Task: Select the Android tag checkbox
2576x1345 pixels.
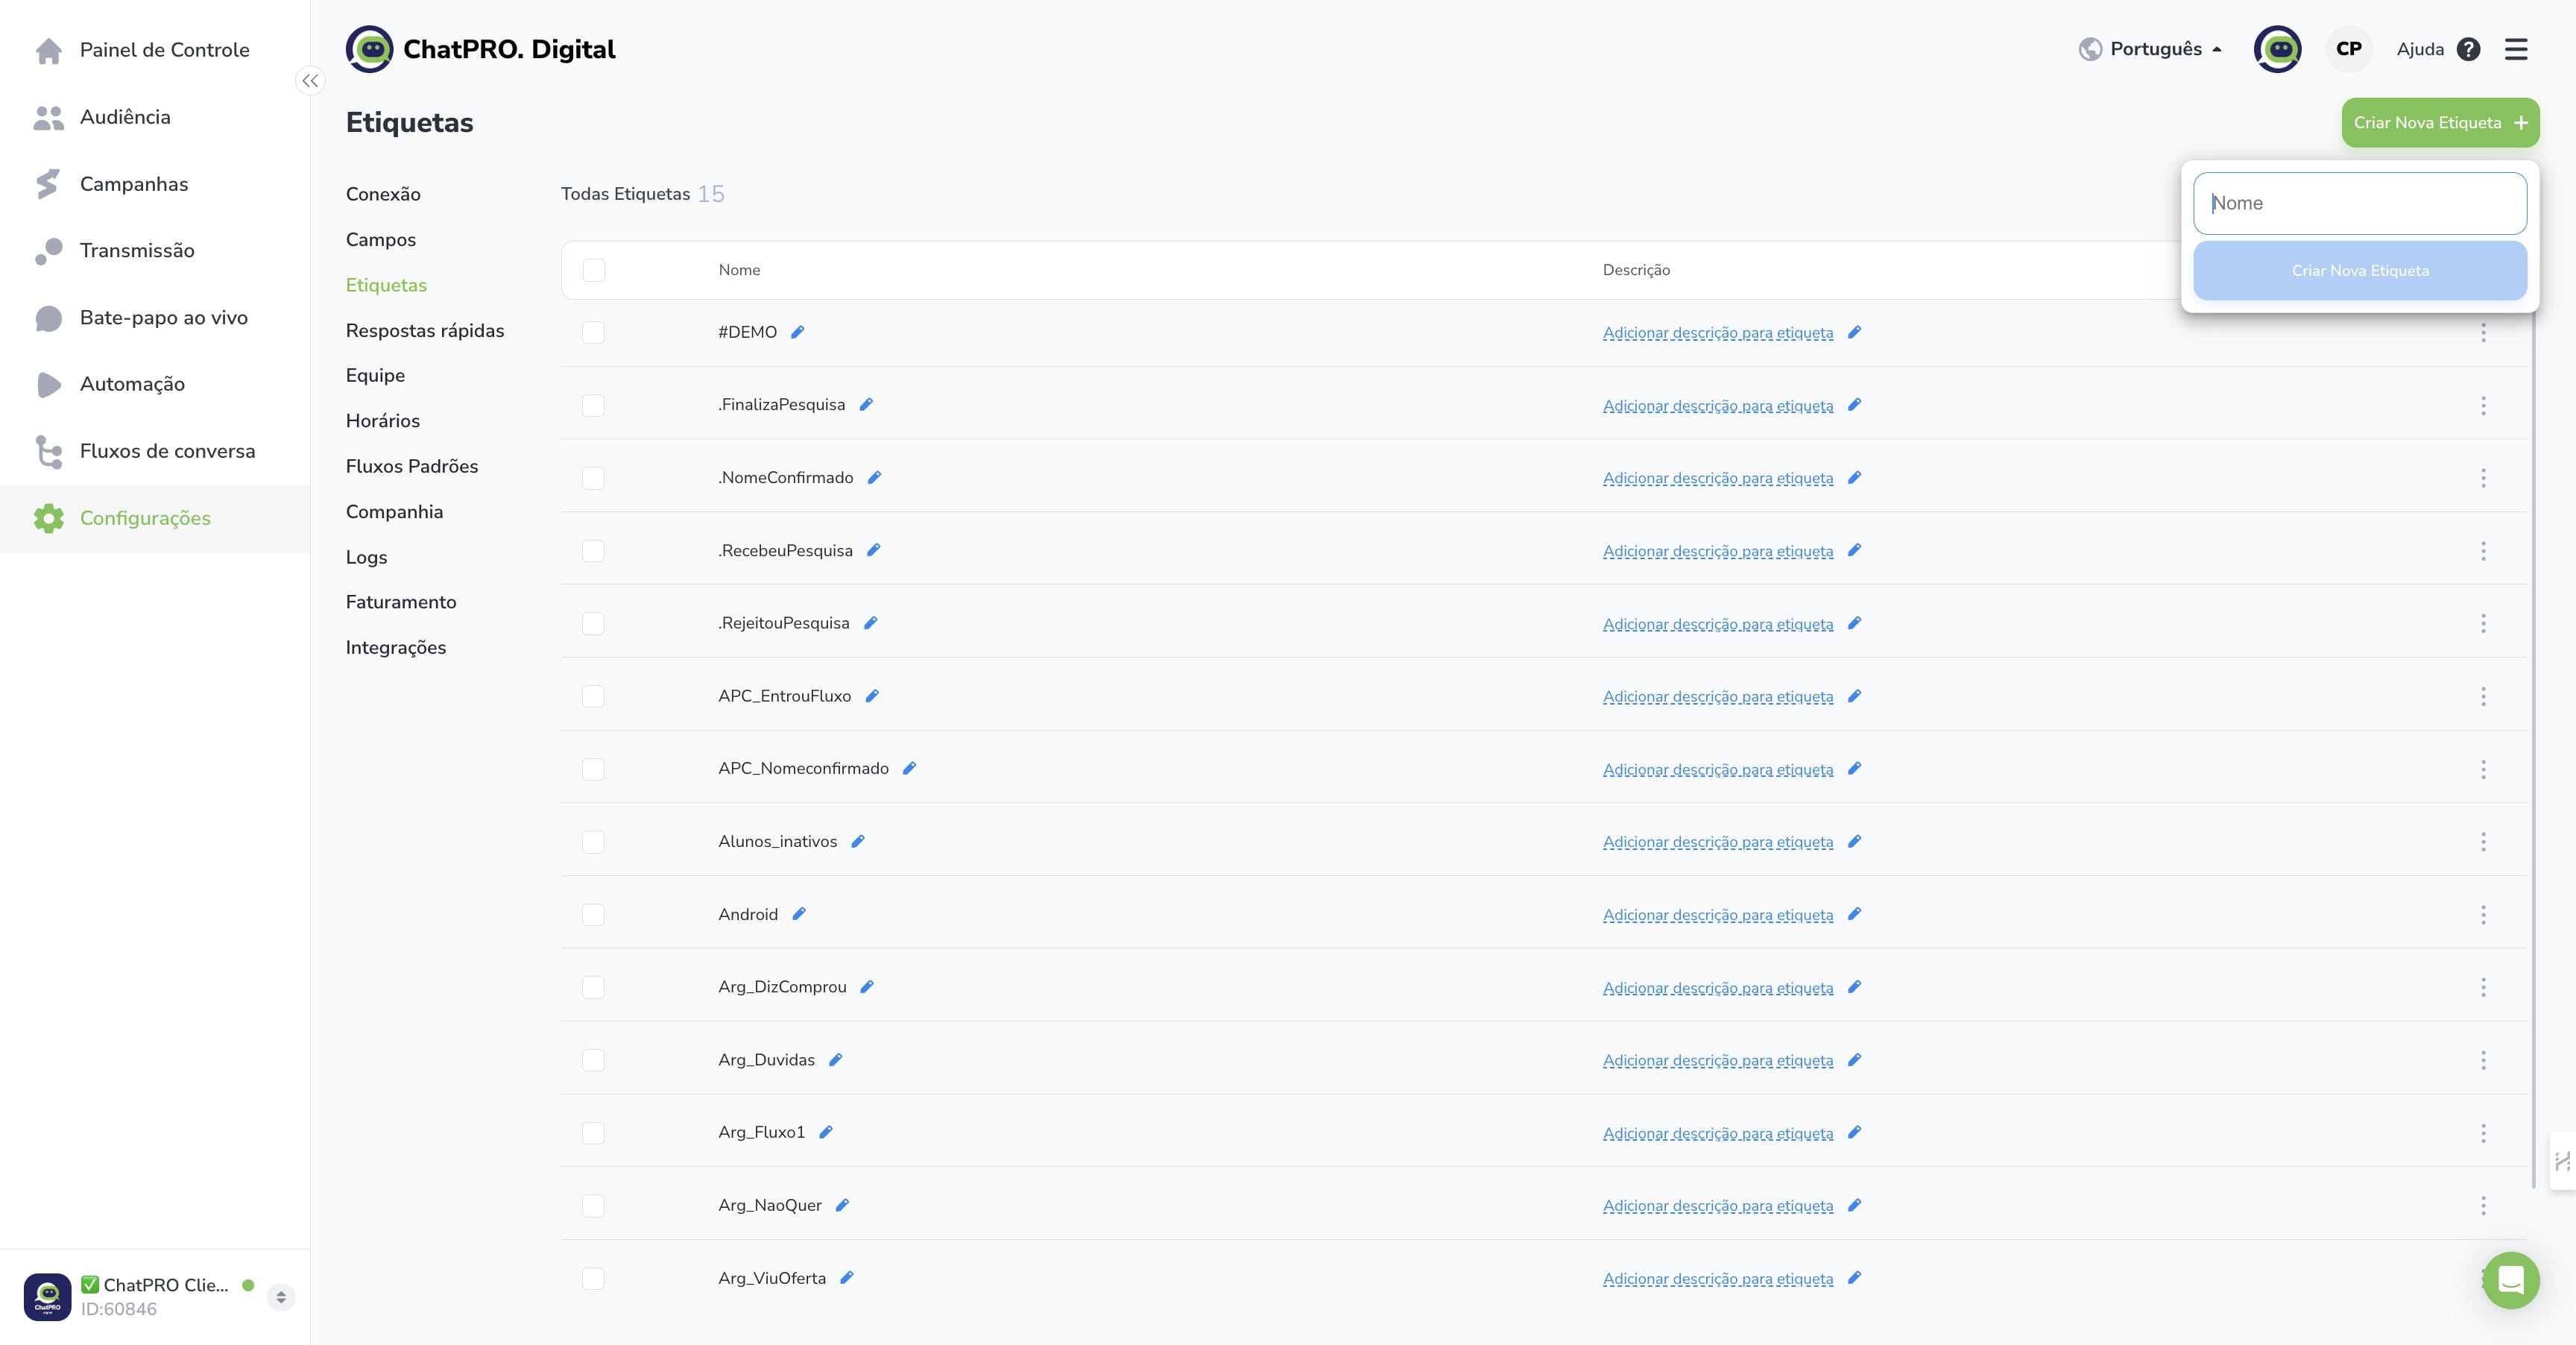Action: pos(593,915)
